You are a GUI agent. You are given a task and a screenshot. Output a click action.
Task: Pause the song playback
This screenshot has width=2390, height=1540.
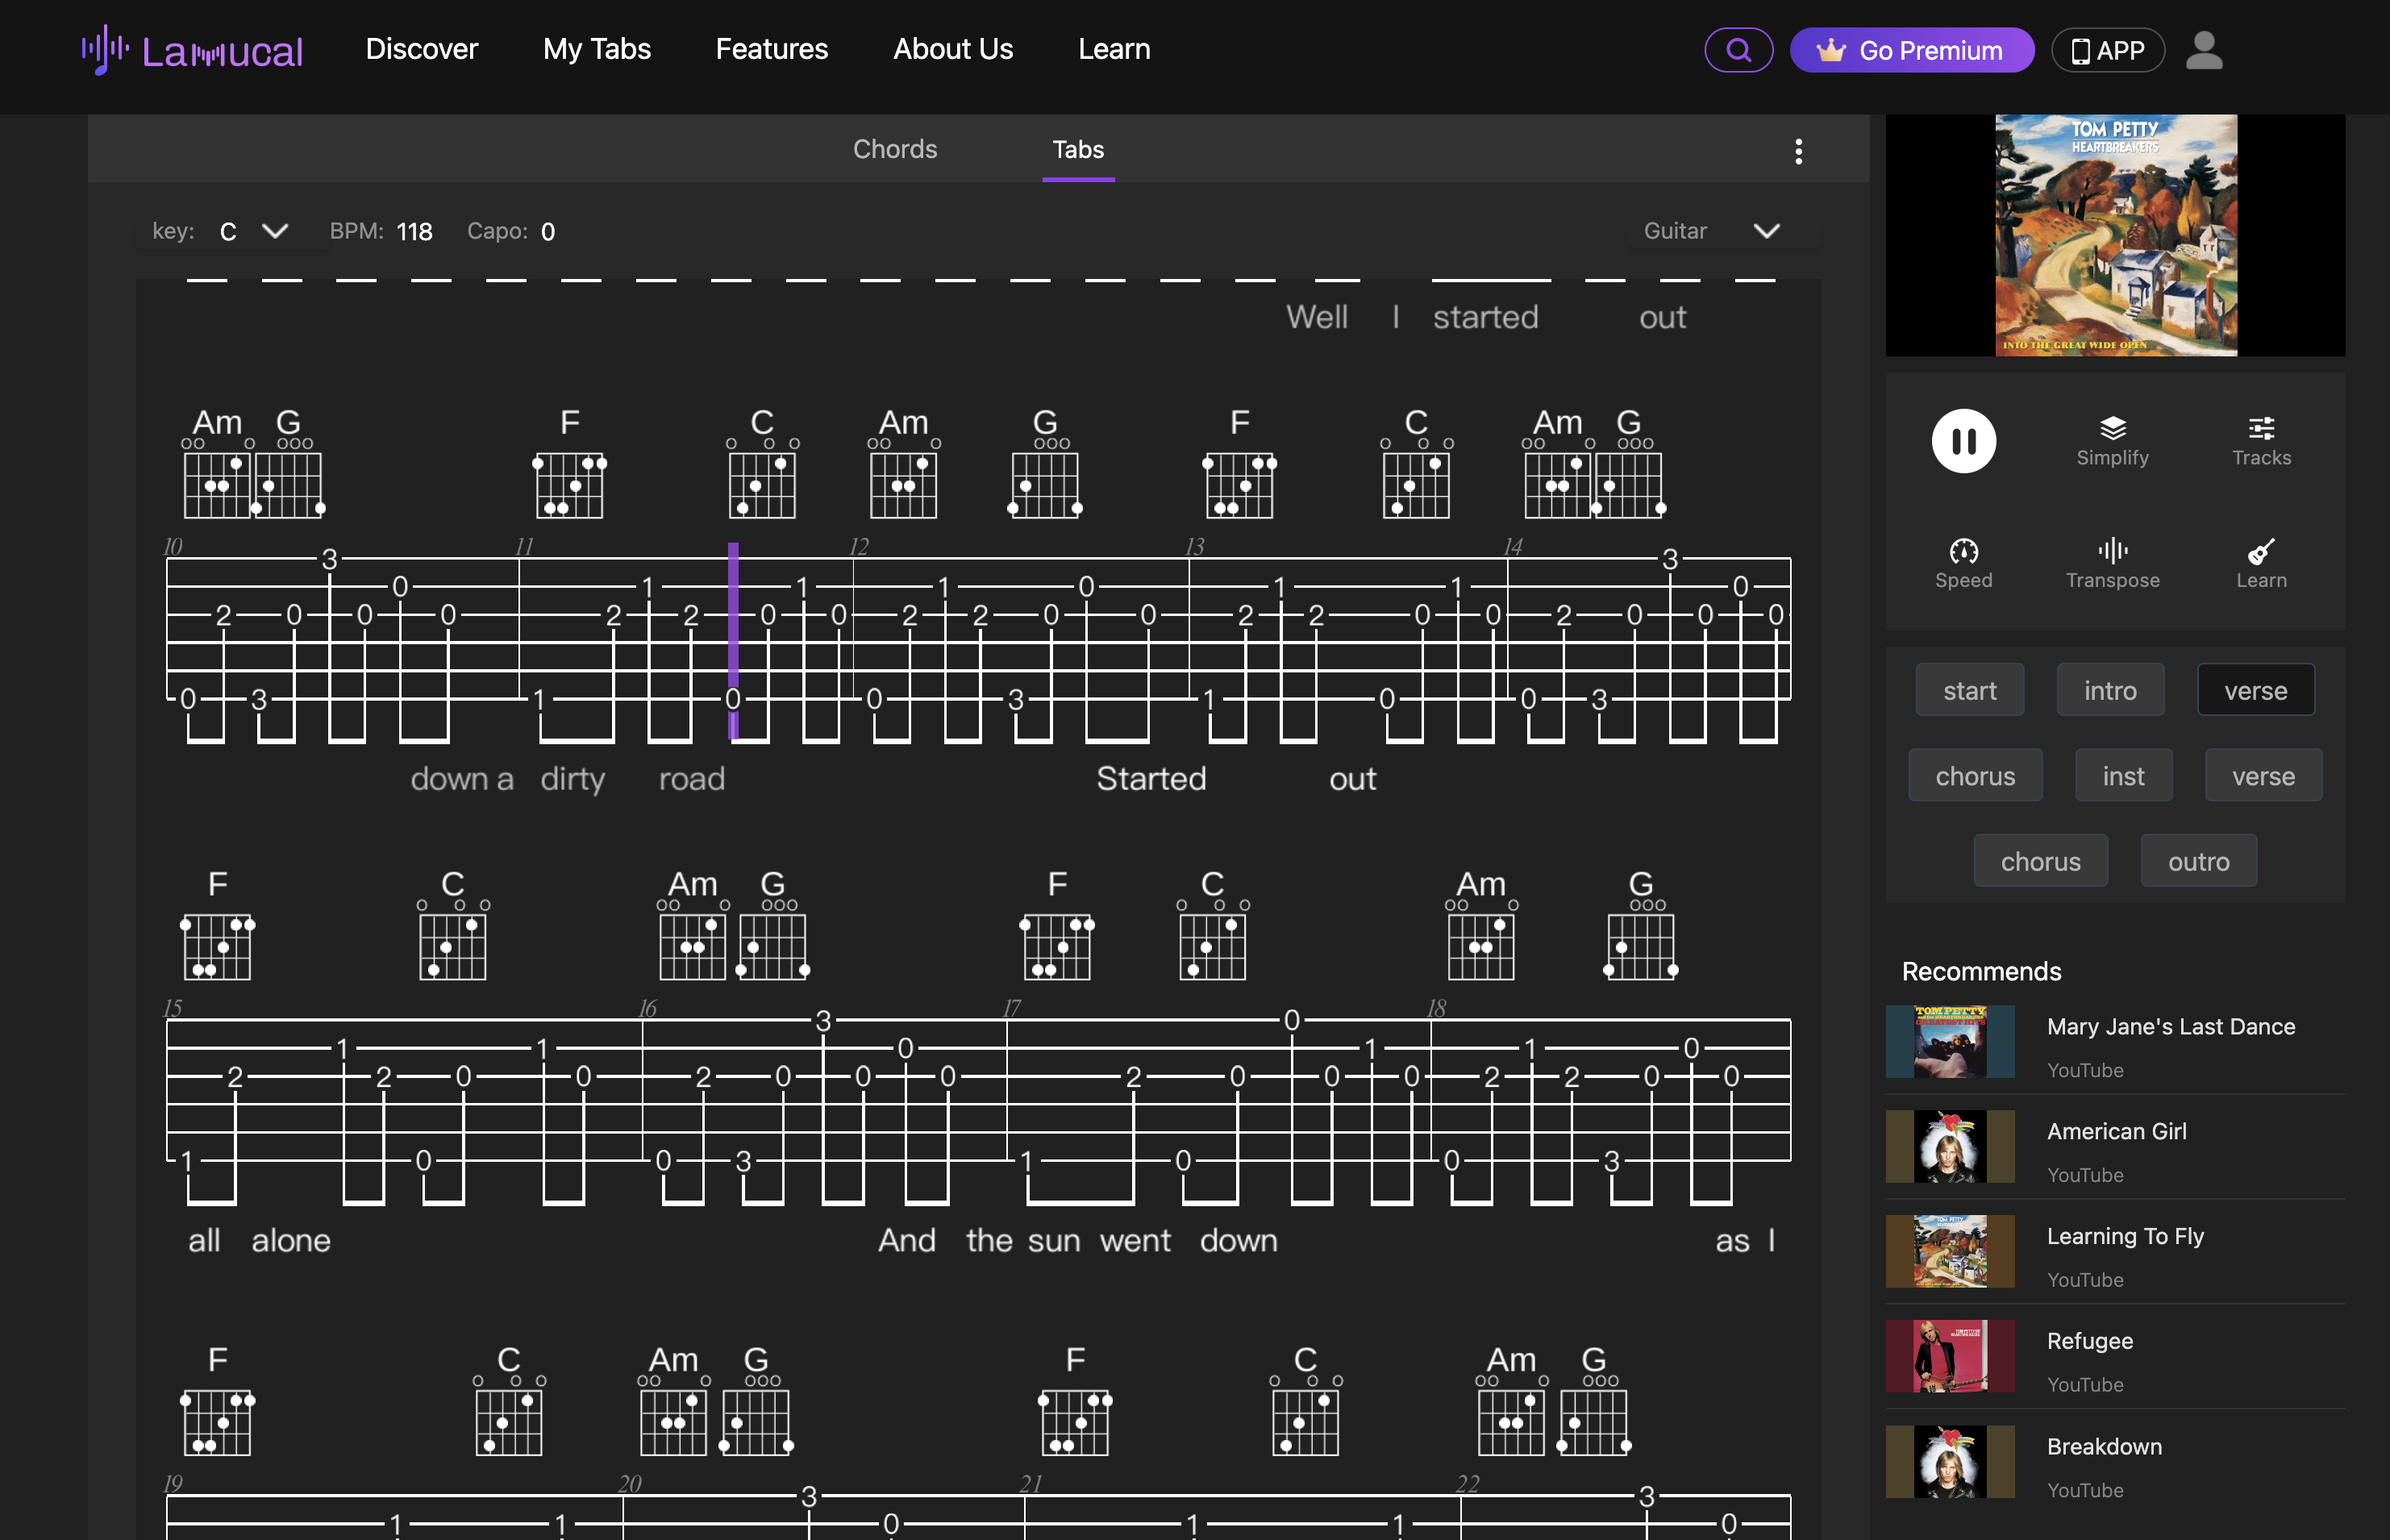[1963, 441]
